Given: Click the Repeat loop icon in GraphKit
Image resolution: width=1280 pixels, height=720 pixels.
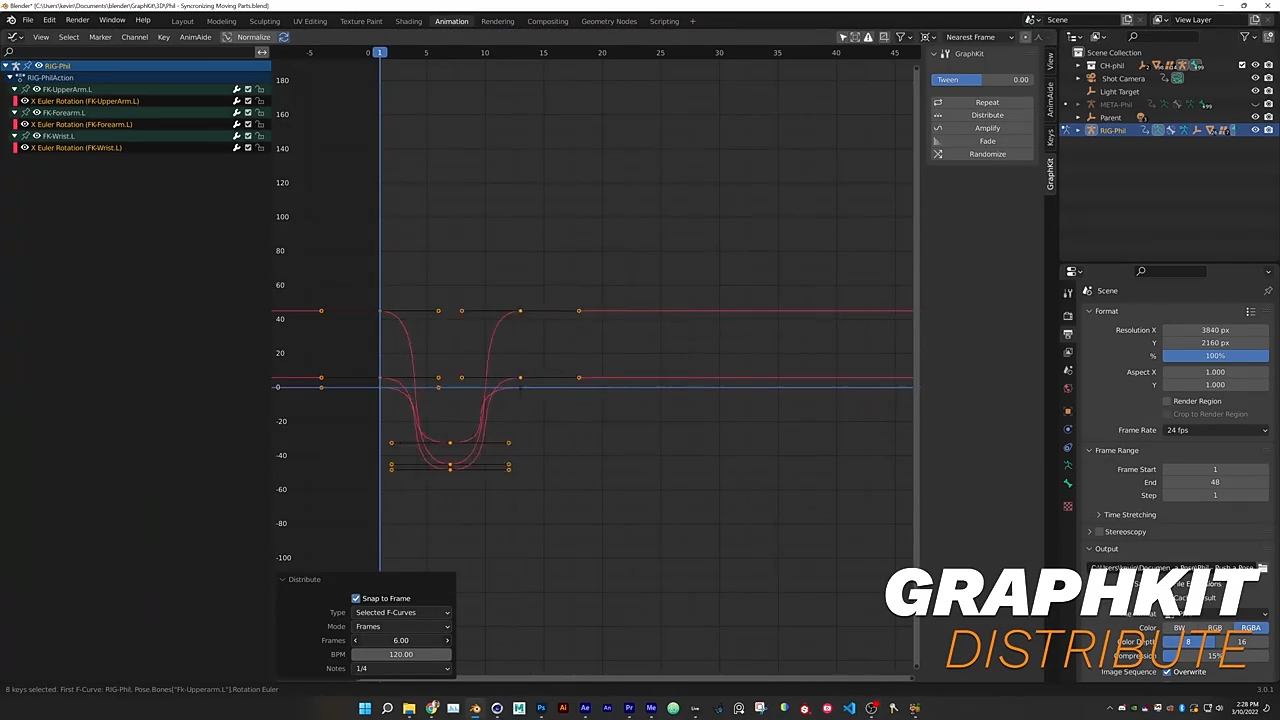Looking at the screenshot, I should pos(938,102).
